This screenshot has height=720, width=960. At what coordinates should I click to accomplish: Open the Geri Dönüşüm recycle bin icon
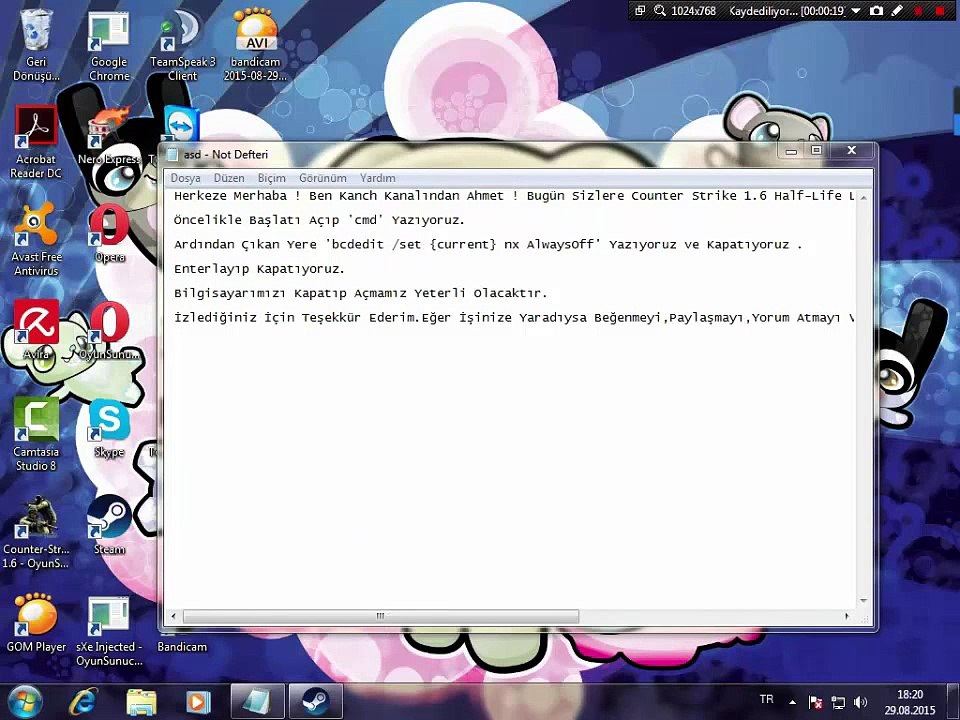pyautogui.click(x=36, y=44)
